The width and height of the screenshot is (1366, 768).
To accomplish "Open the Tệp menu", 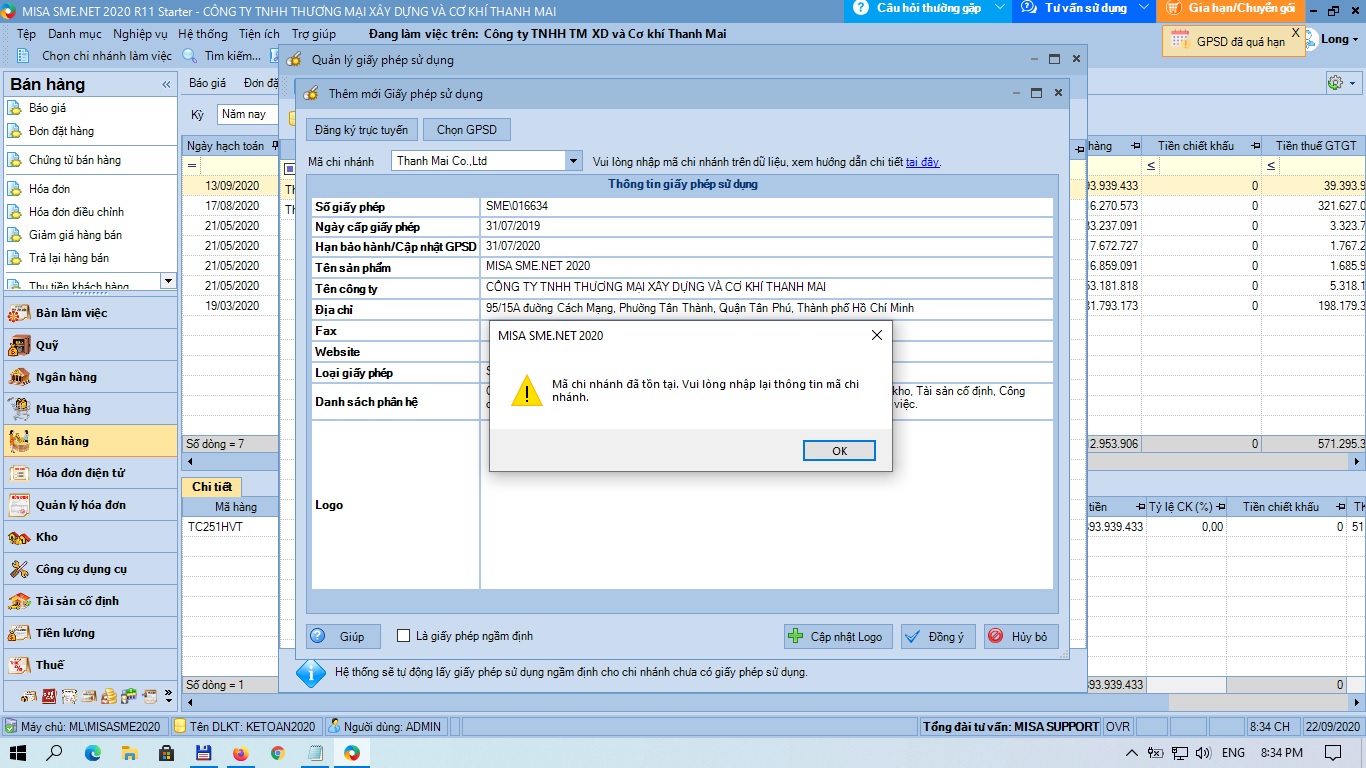I will click(x=26, y=34).
